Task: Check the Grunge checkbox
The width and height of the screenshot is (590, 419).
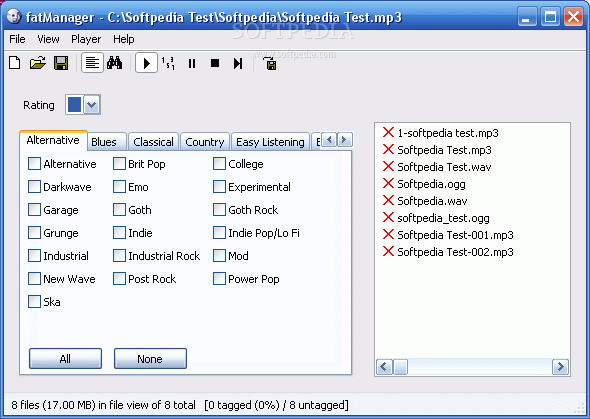Action: (x=34, y=233)
